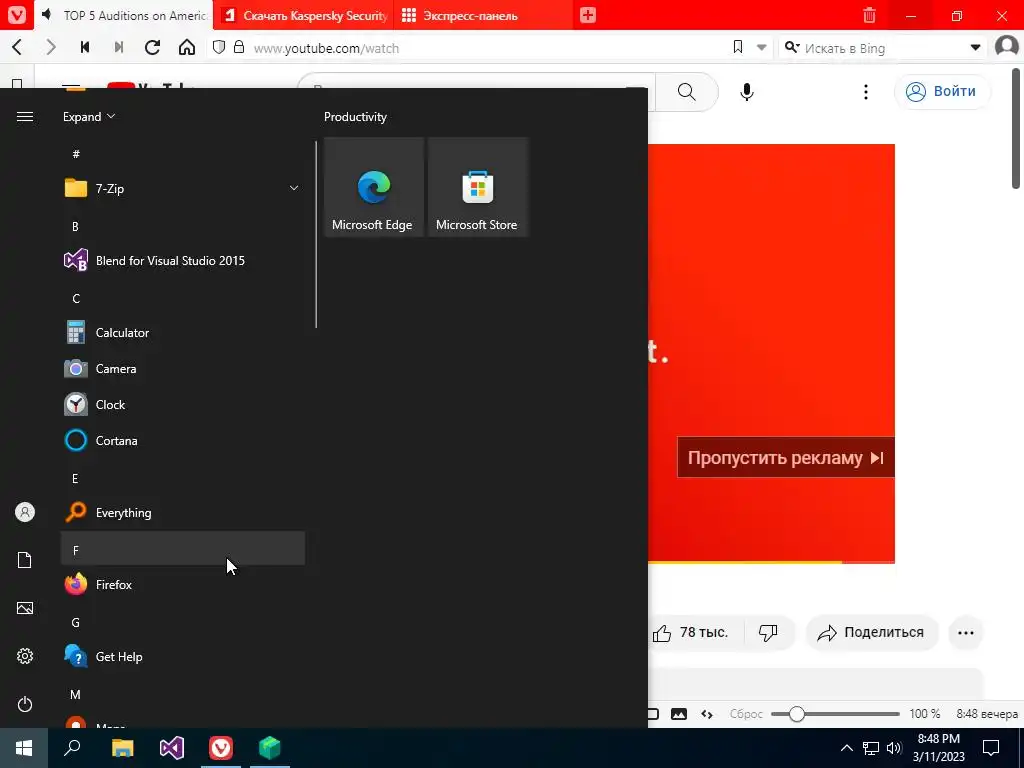Screen dimensions: 1024x768
Task: Launch Calculator from app list
Action: (x=183, y=332)
